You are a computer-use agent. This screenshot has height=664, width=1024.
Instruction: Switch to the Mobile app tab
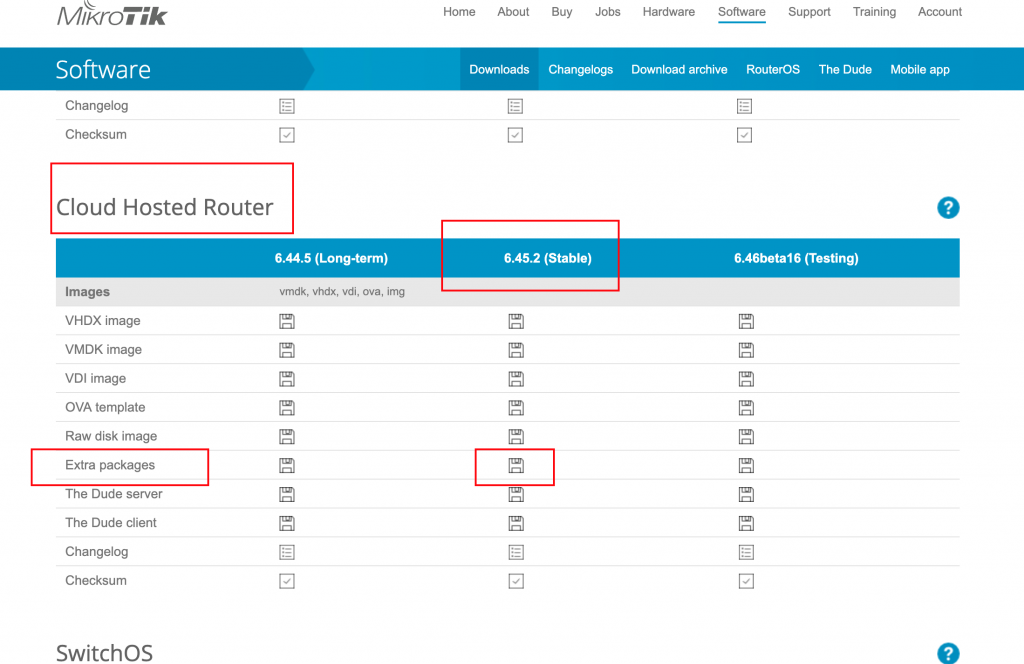920,69
